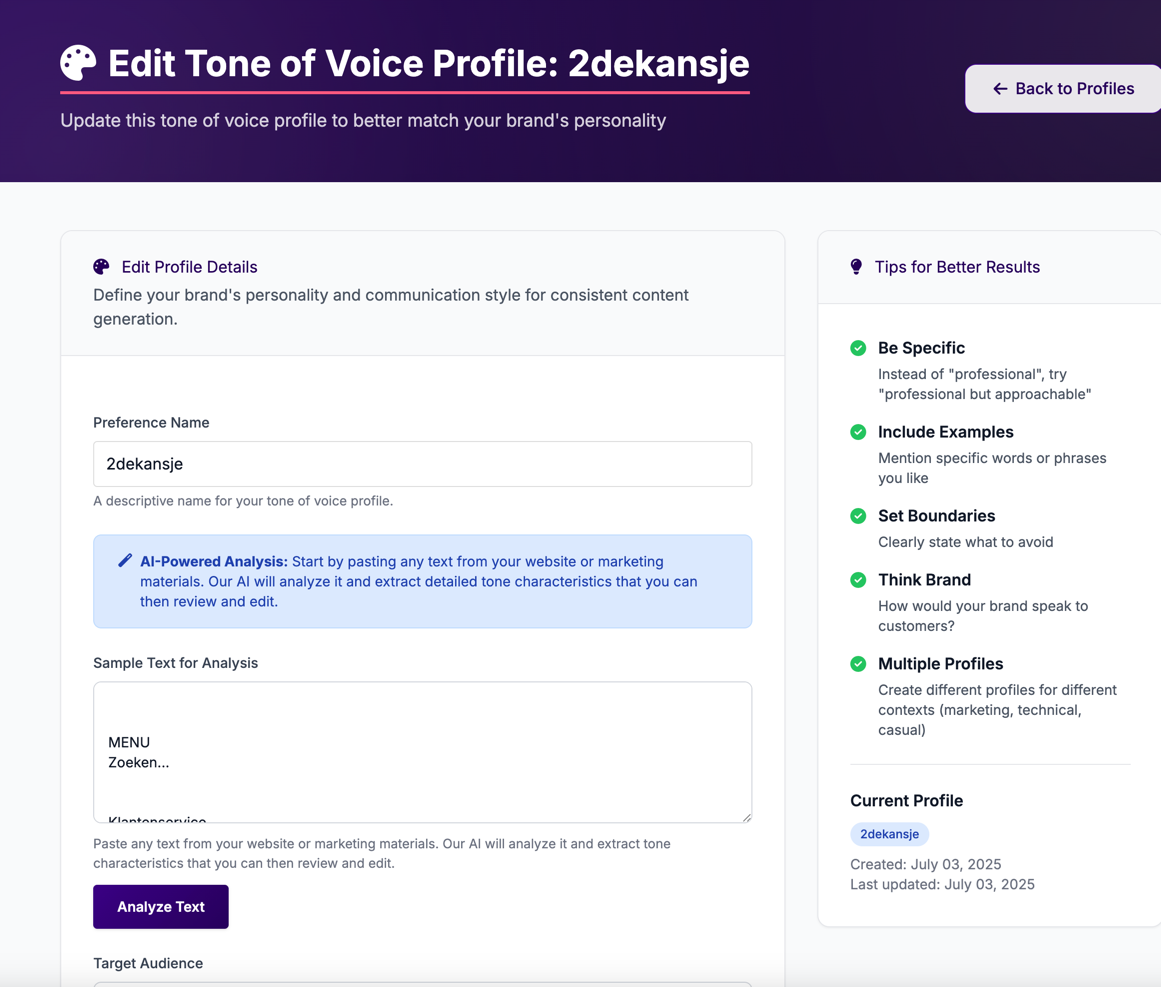Click the Current Profile section heading
Image resolution: width=1161 pixels, height=987 pixels.
coord(906,800)
